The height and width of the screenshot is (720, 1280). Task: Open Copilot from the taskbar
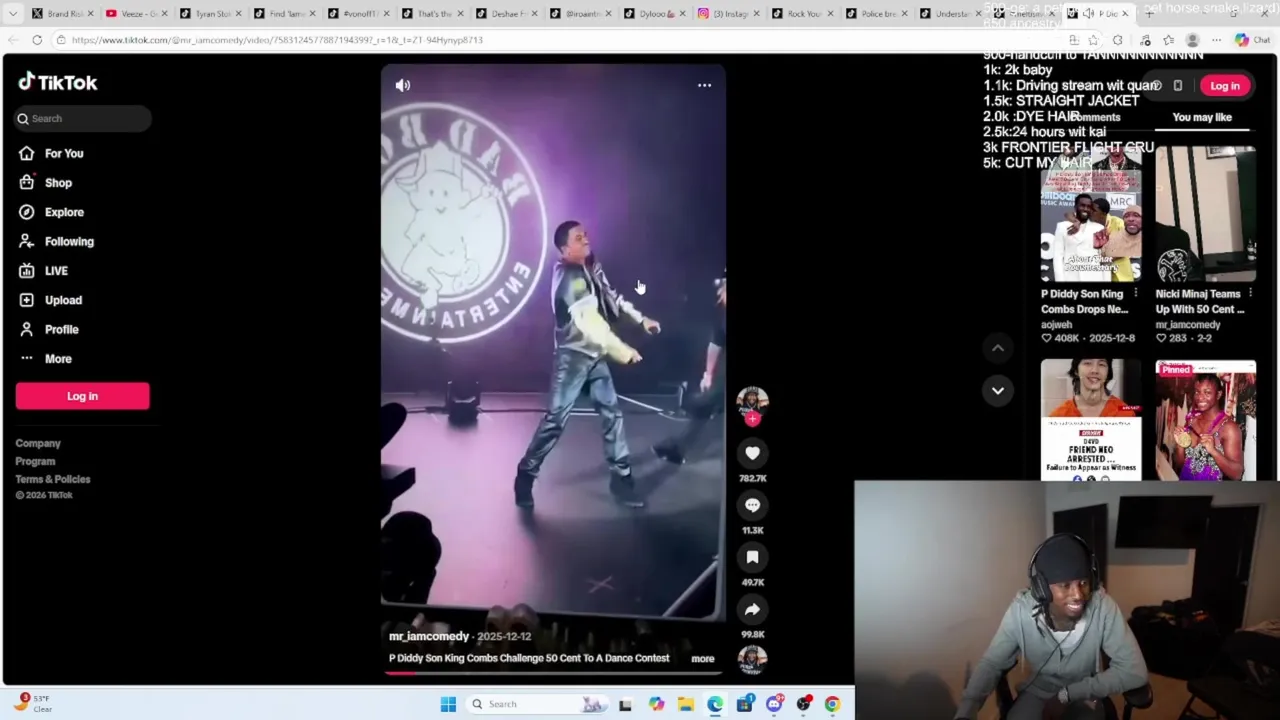tap(656, 704)
